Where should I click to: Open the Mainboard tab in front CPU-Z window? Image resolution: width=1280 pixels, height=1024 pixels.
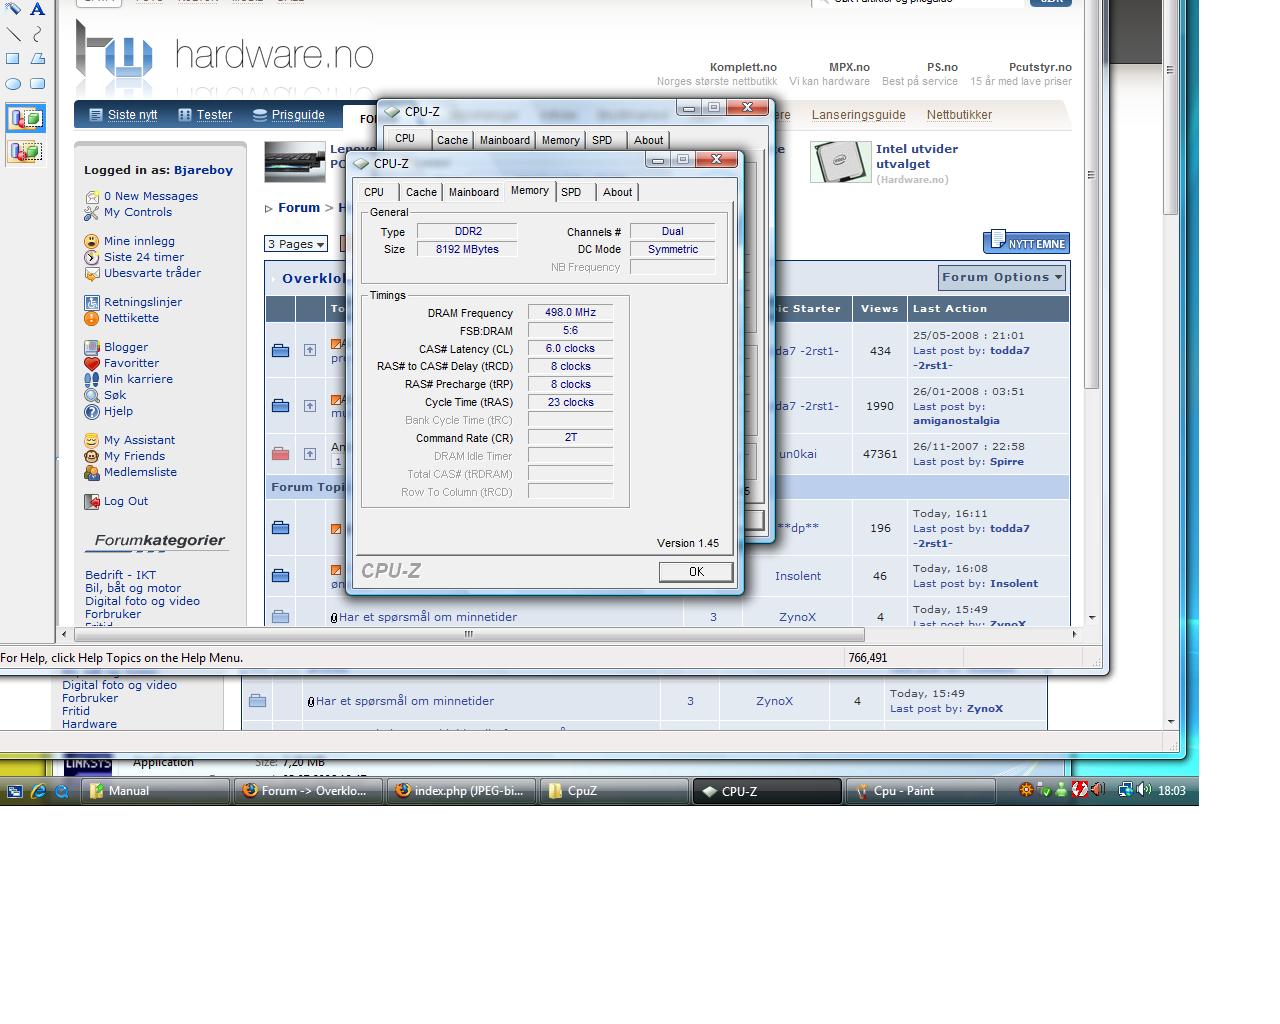tap(474, 192)
